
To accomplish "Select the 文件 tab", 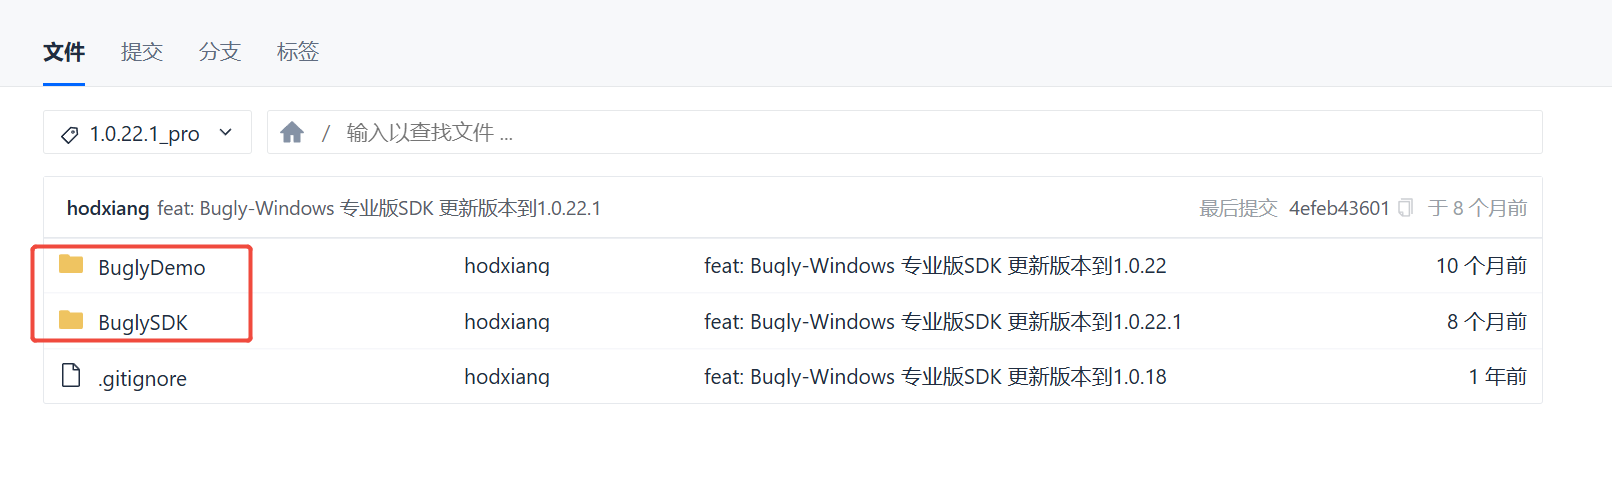I will pyautogui.click(x=64, y=52).
